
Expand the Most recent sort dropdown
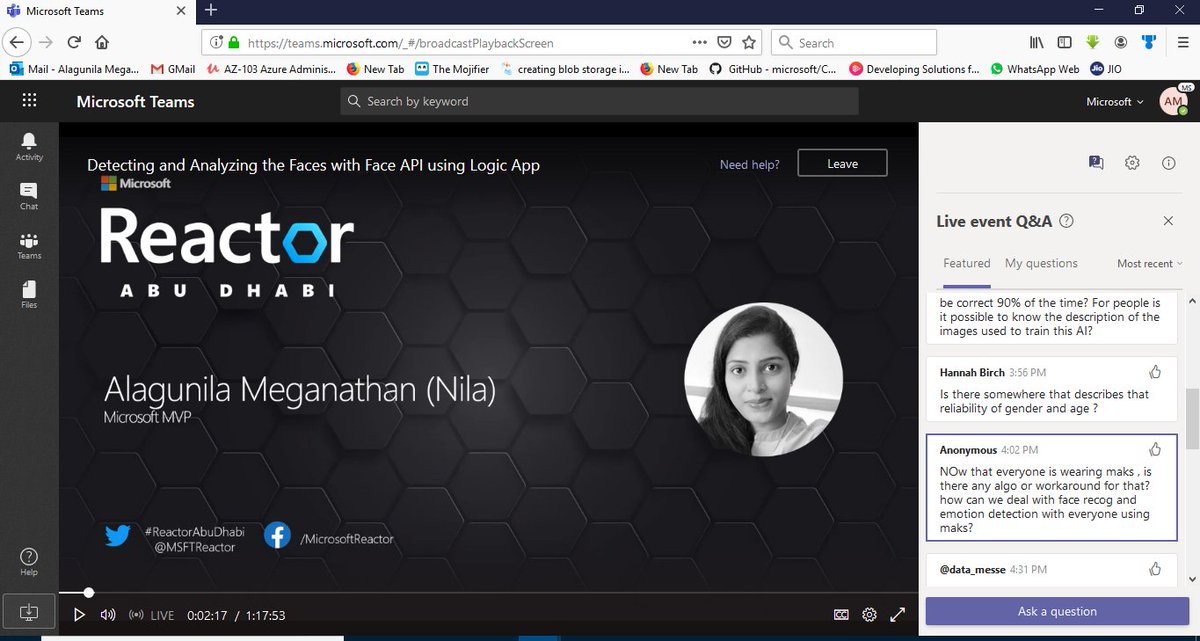(1150, 264)
